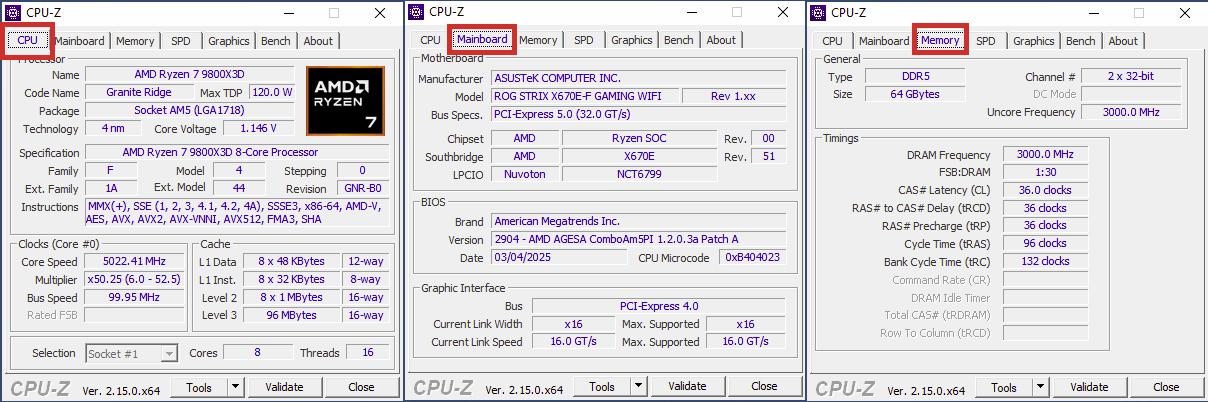Screen dimensions: 1208x402
Task: Click Validate button in the right window
Action: coord(1089,387)
